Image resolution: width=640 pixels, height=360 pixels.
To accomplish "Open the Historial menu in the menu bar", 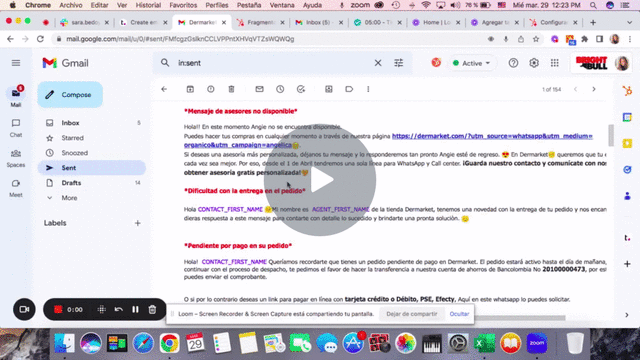I will tap(148, 5).
